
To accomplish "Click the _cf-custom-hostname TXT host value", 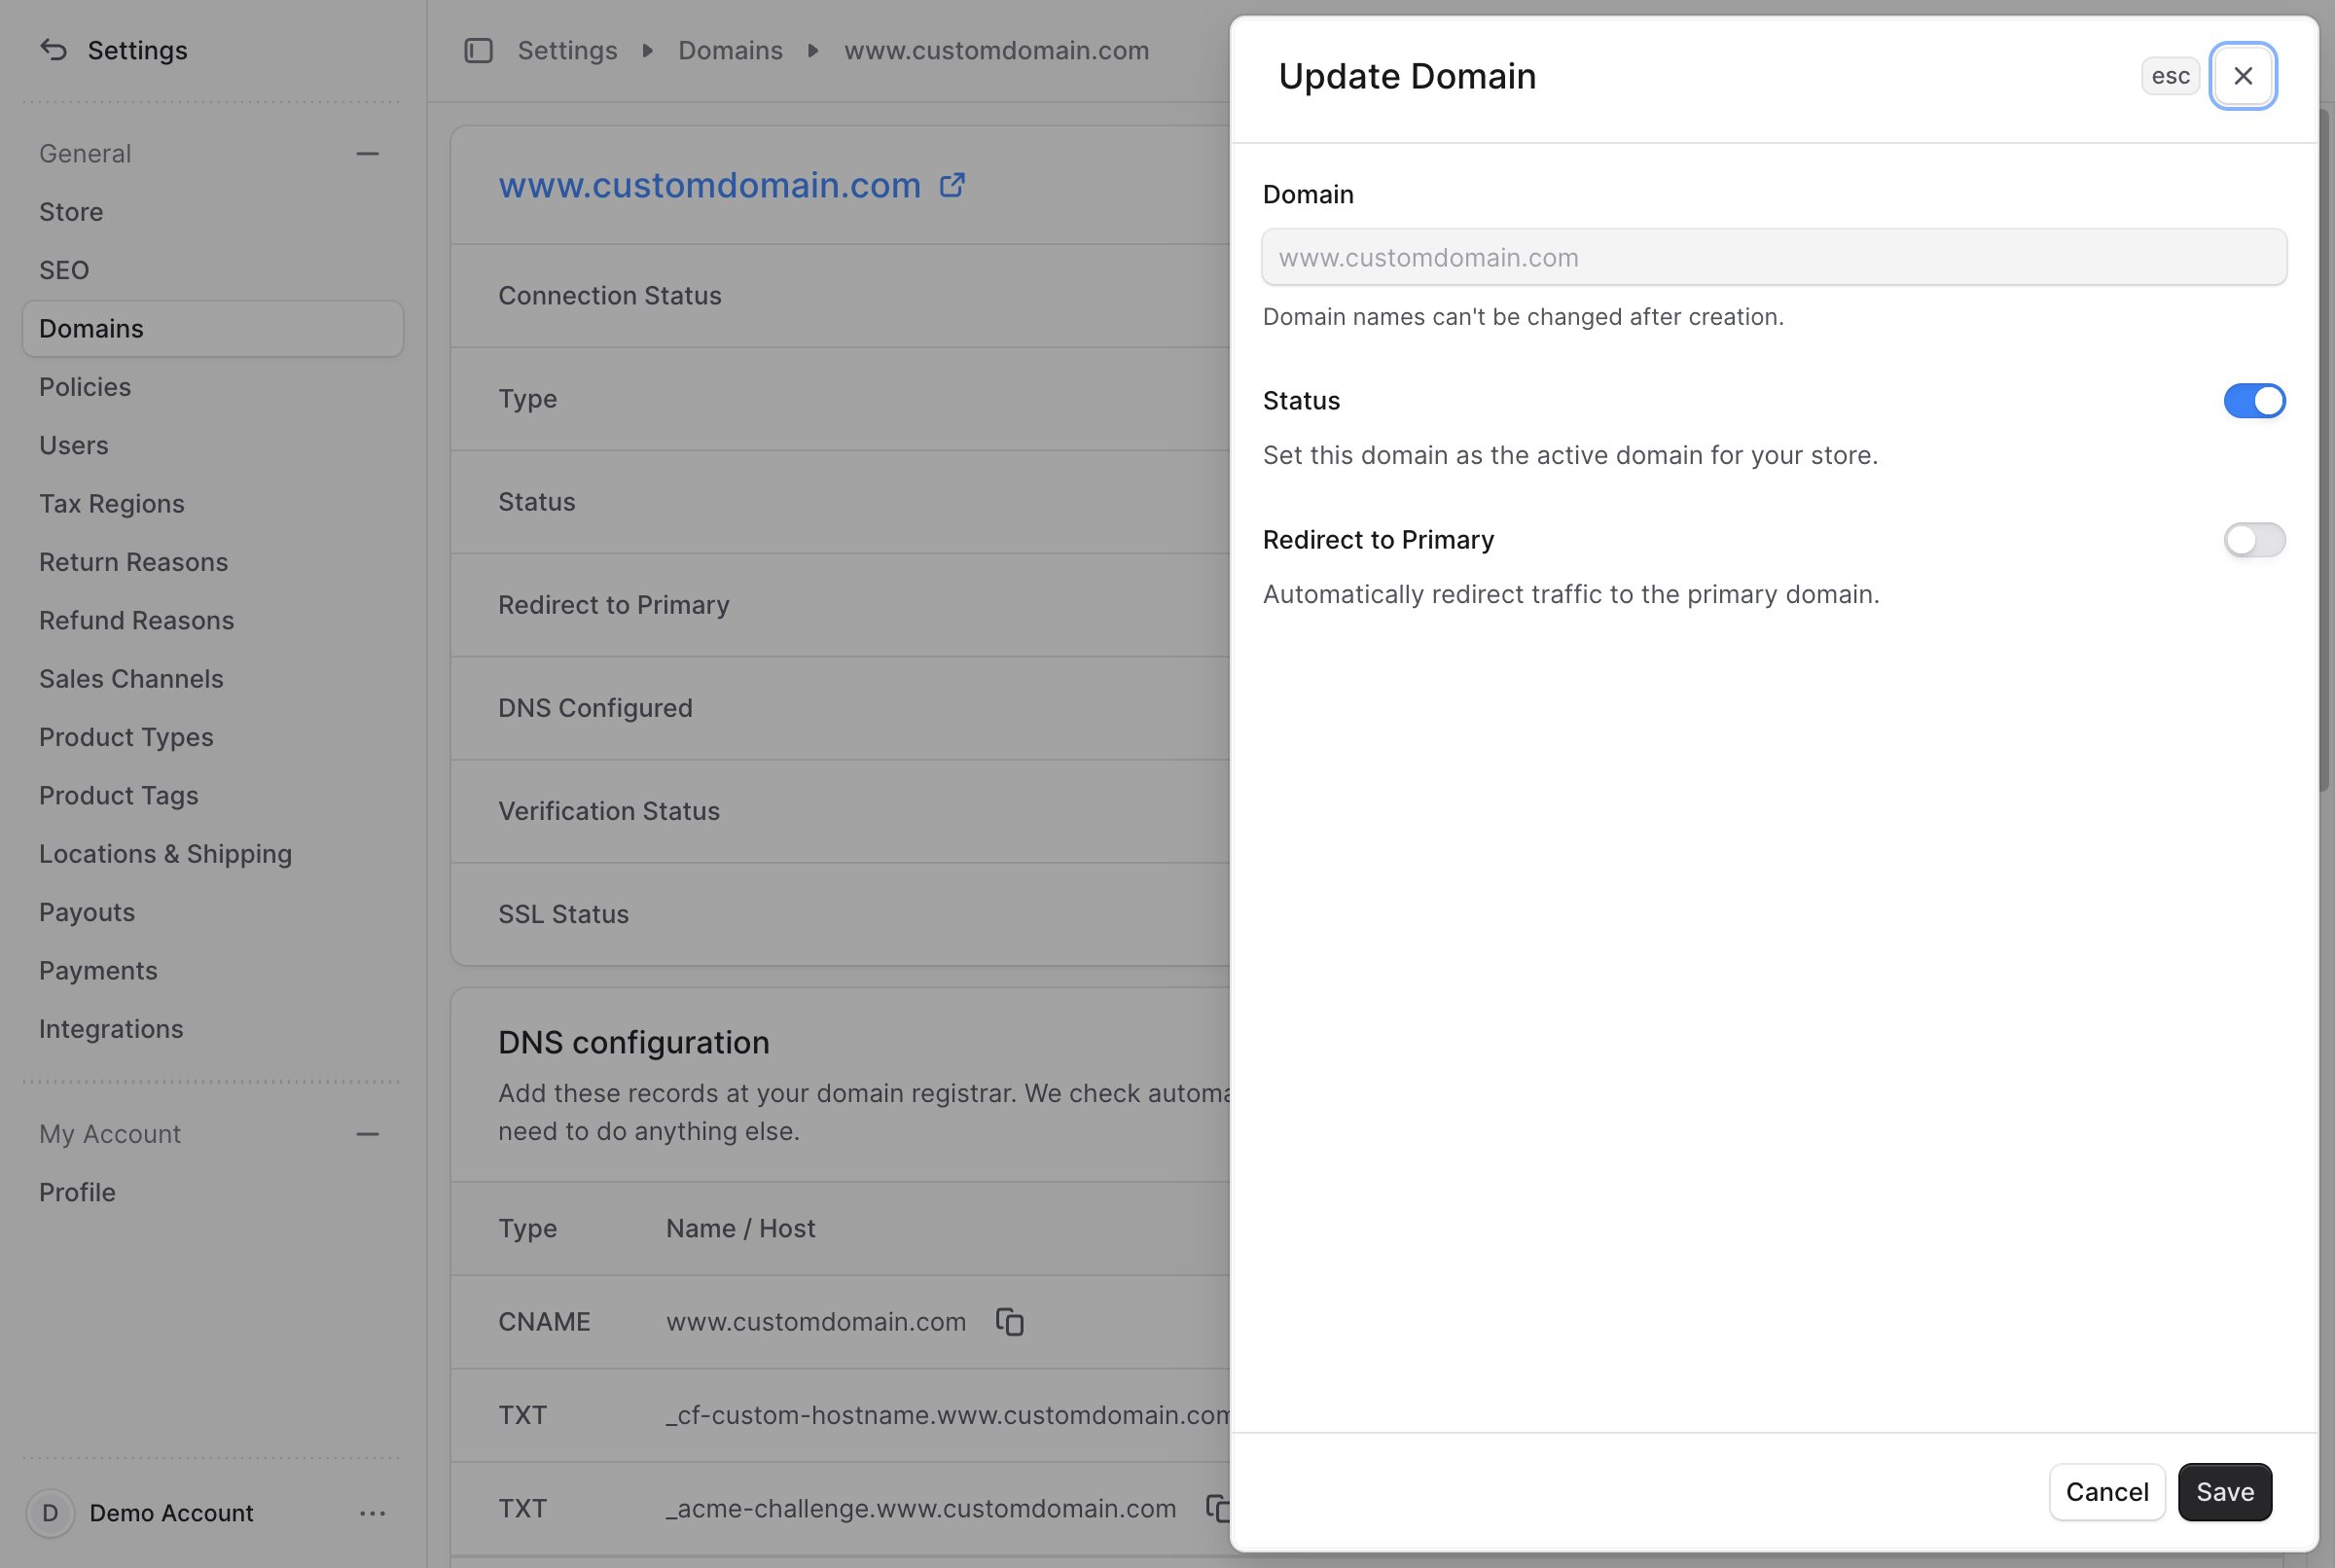I will 948,1415.
